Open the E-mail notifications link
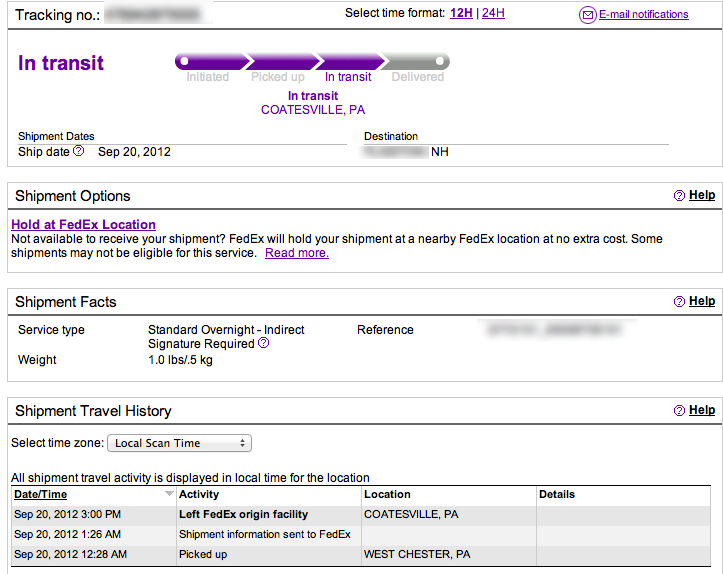The height and width of the screenshot is (574, 723). 643,14
